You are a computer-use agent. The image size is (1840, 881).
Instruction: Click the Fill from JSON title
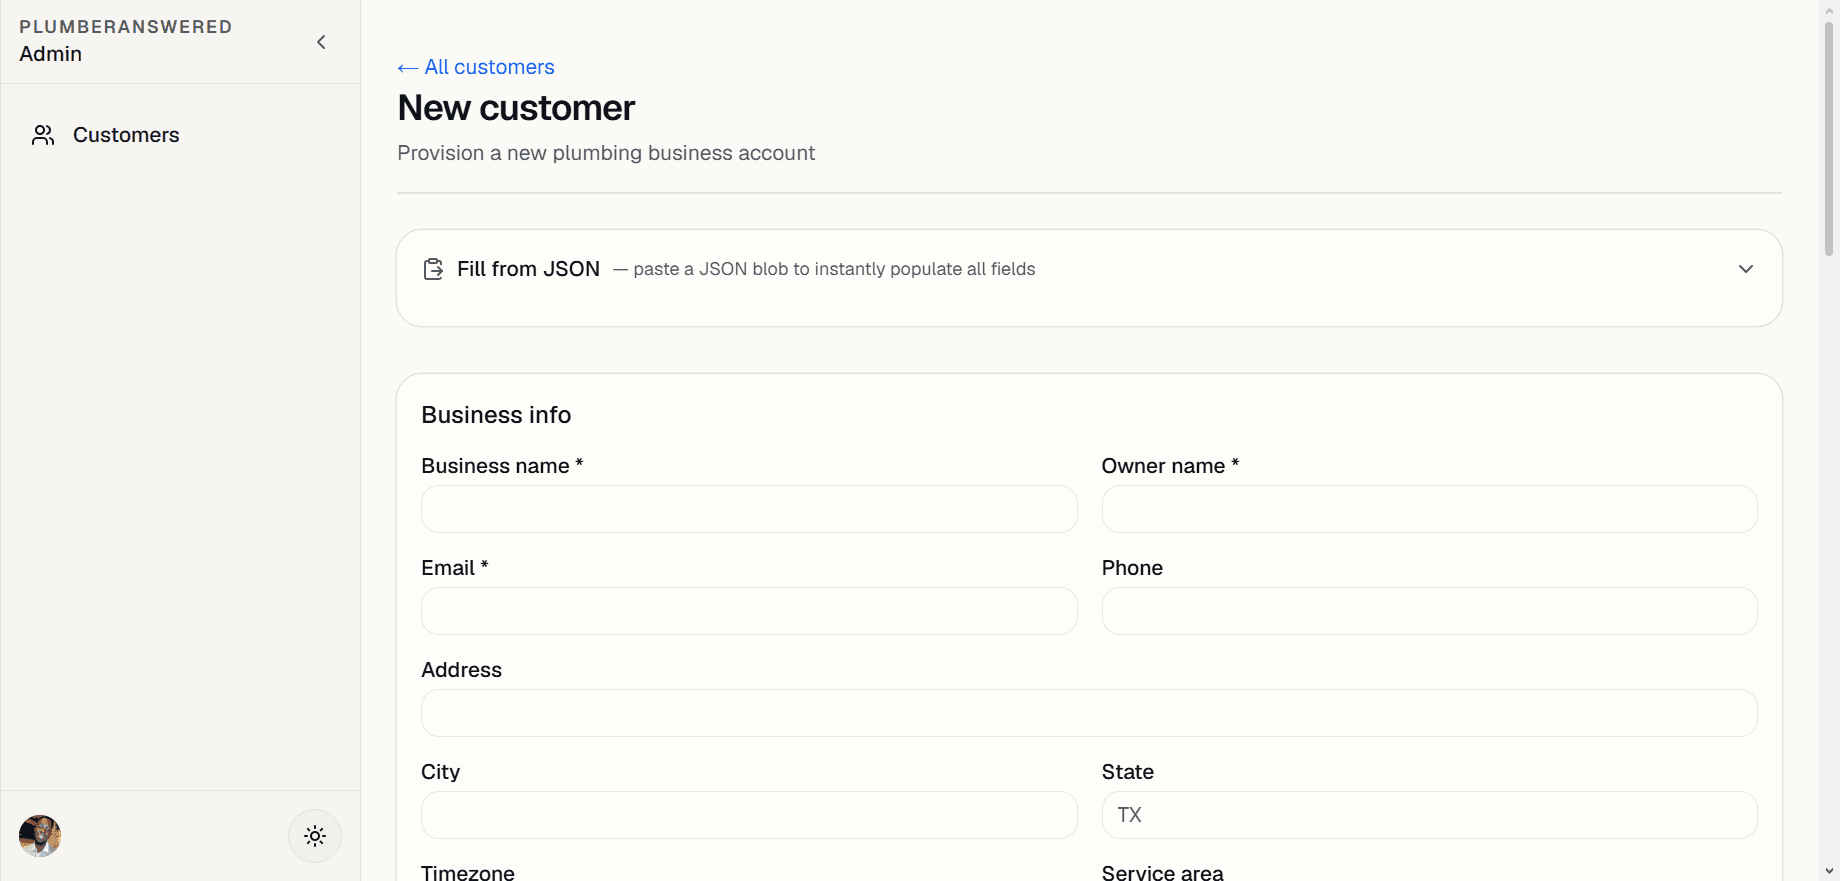tap(528, 269)
